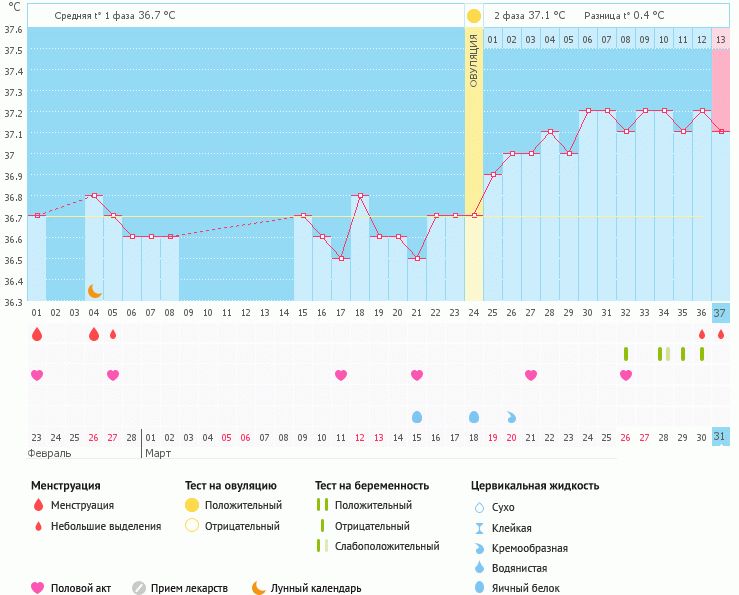Click the heart marker under cycle day 01
The image size is (739, 595).
(x=37, y=375)
